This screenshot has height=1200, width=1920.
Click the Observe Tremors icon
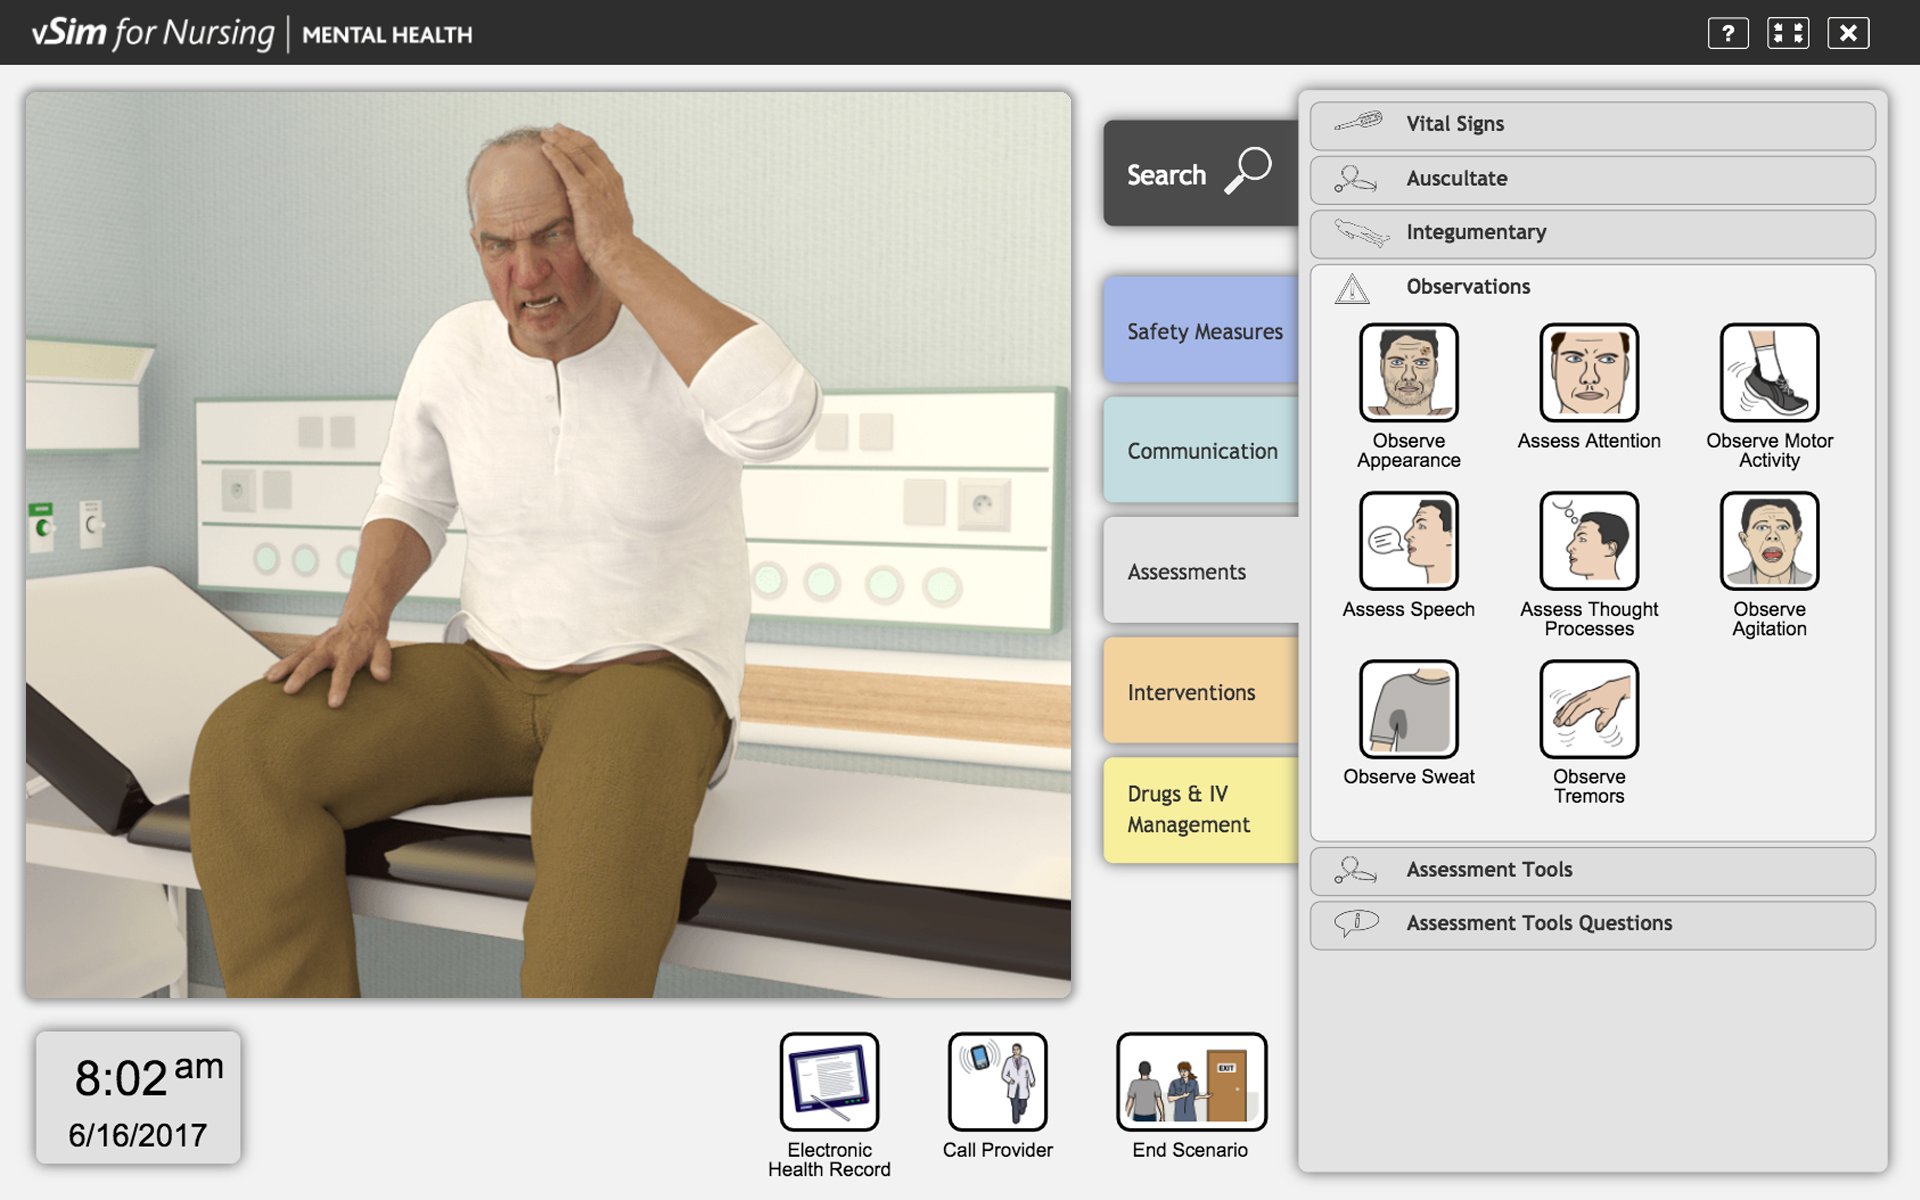[1588, 709]
